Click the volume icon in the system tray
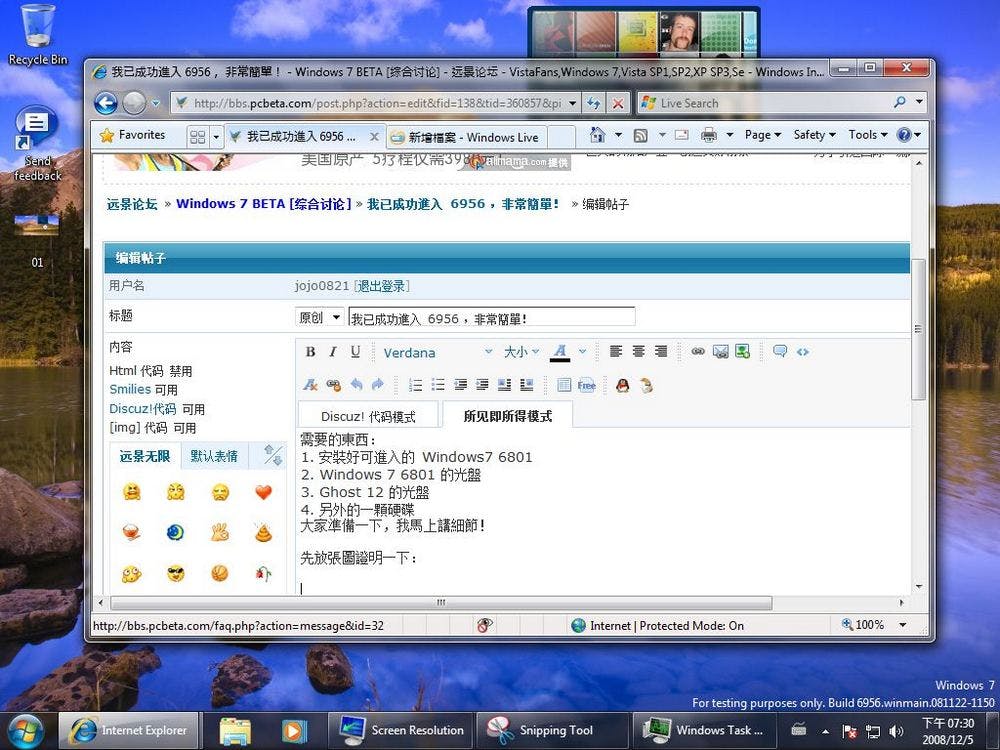The image size is (1000, 750). (896, 732)
